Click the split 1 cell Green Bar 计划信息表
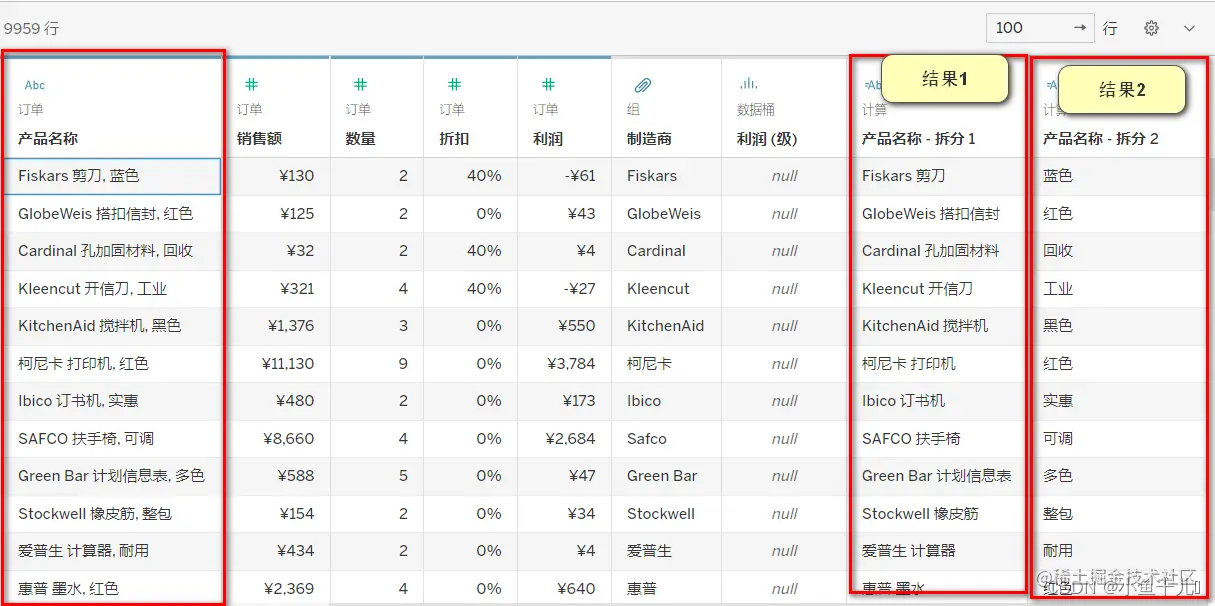 click(937, 476)
